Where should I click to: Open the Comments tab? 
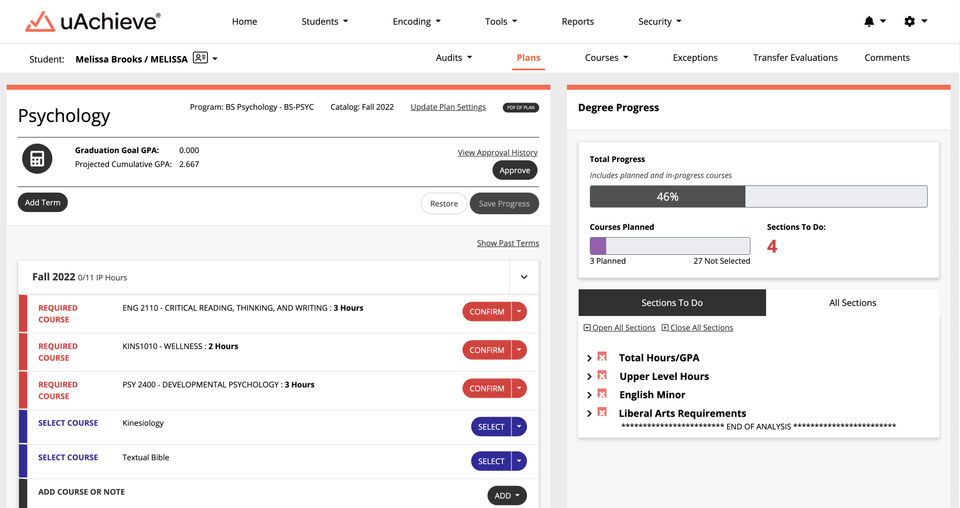pos(887,58)
